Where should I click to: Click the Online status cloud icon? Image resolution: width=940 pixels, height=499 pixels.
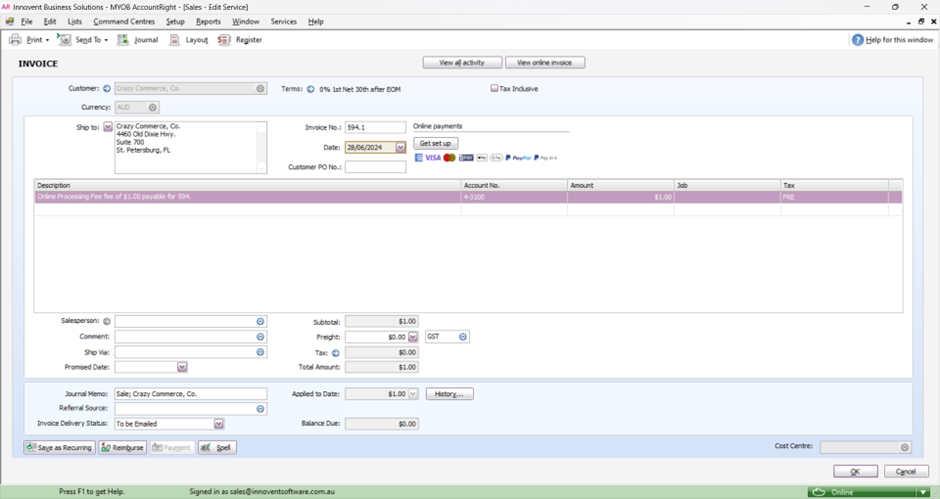819,492
